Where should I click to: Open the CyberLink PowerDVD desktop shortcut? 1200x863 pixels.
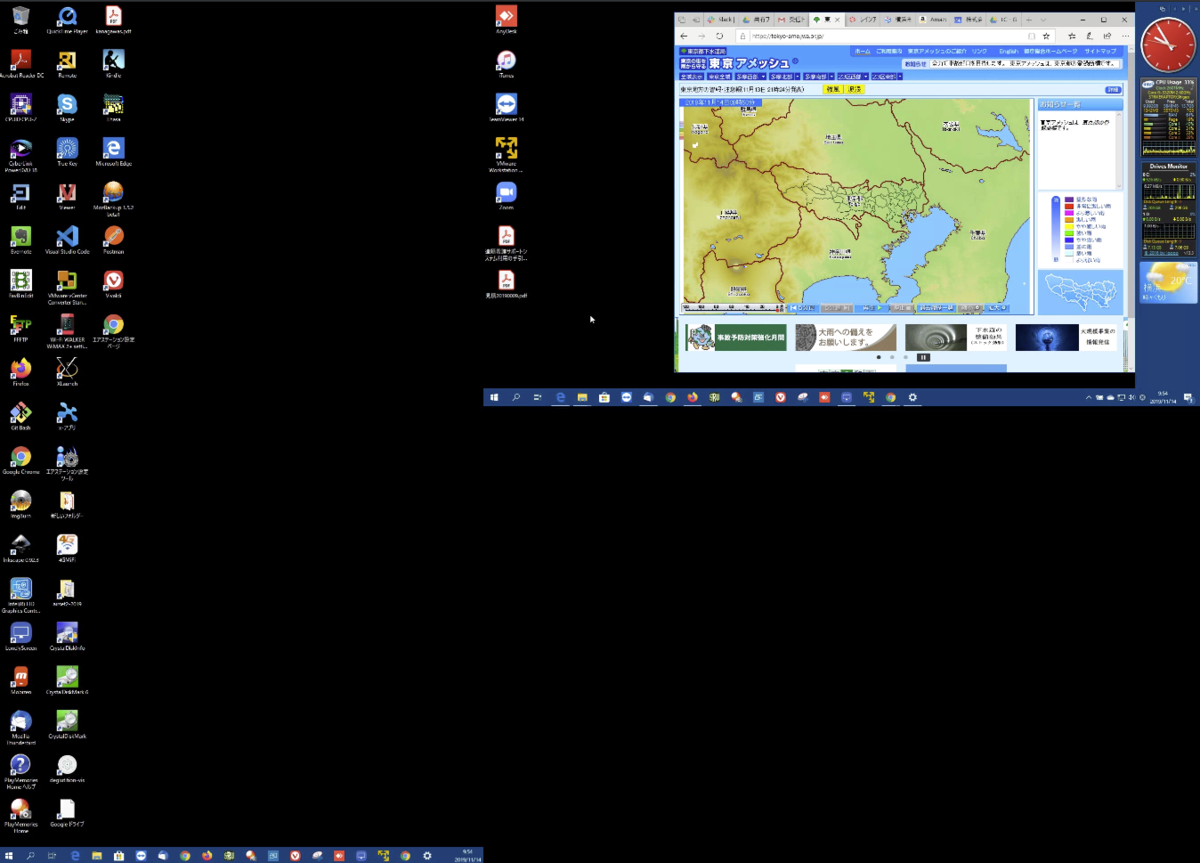pyautogui.click(x=20, y=153)
